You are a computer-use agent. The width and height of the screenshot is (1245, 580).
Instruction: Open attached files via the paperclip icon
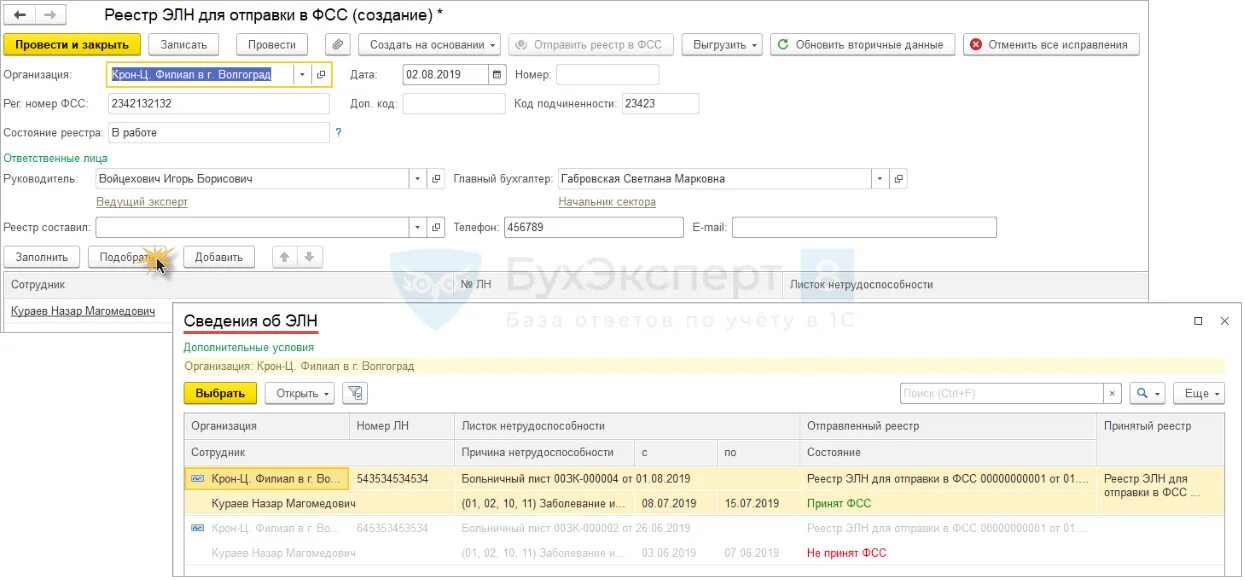pos(338,45)
